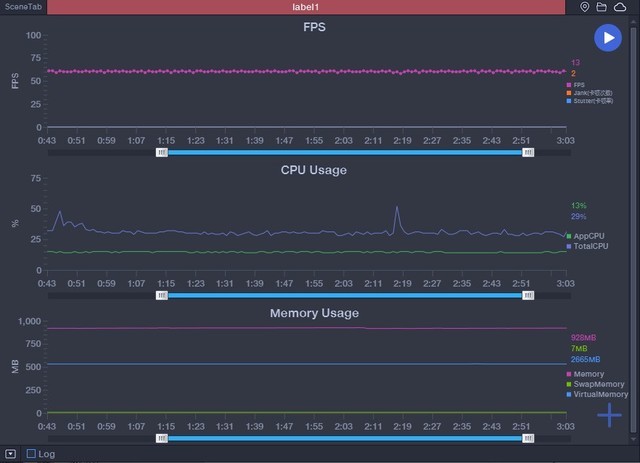Image resolution: width=640 pixels, height=463 pixels.
Task: Click right handle of CPU Usage range slider
Action: tap(528, 295)
